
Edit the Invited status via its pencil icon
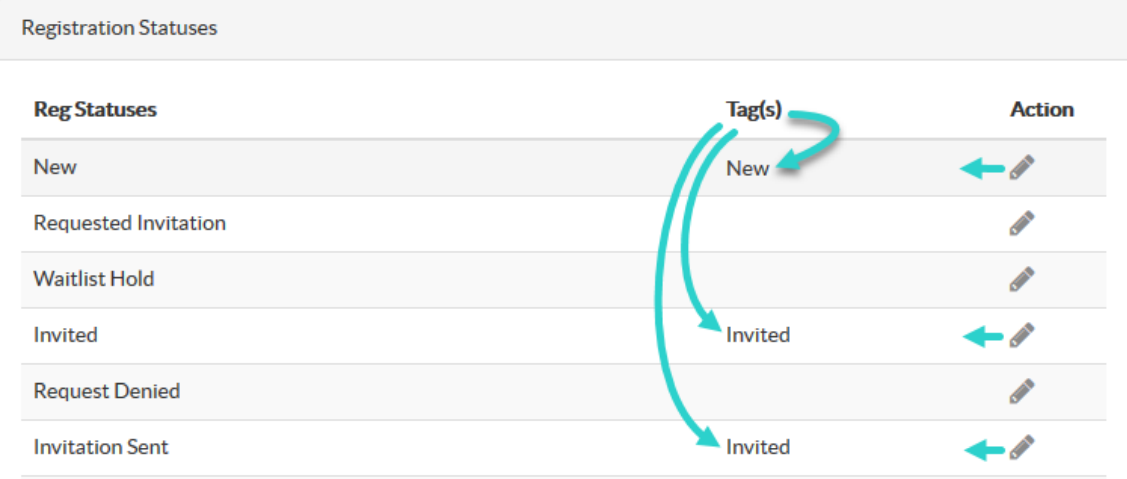tap(1022, 335)
